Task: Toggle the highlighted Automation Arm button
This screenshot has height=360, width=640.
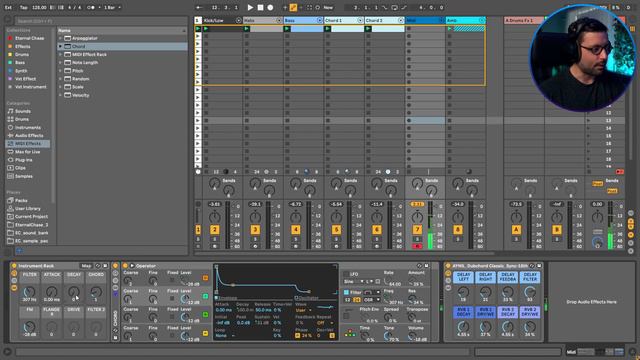Action: coord(293,7)
